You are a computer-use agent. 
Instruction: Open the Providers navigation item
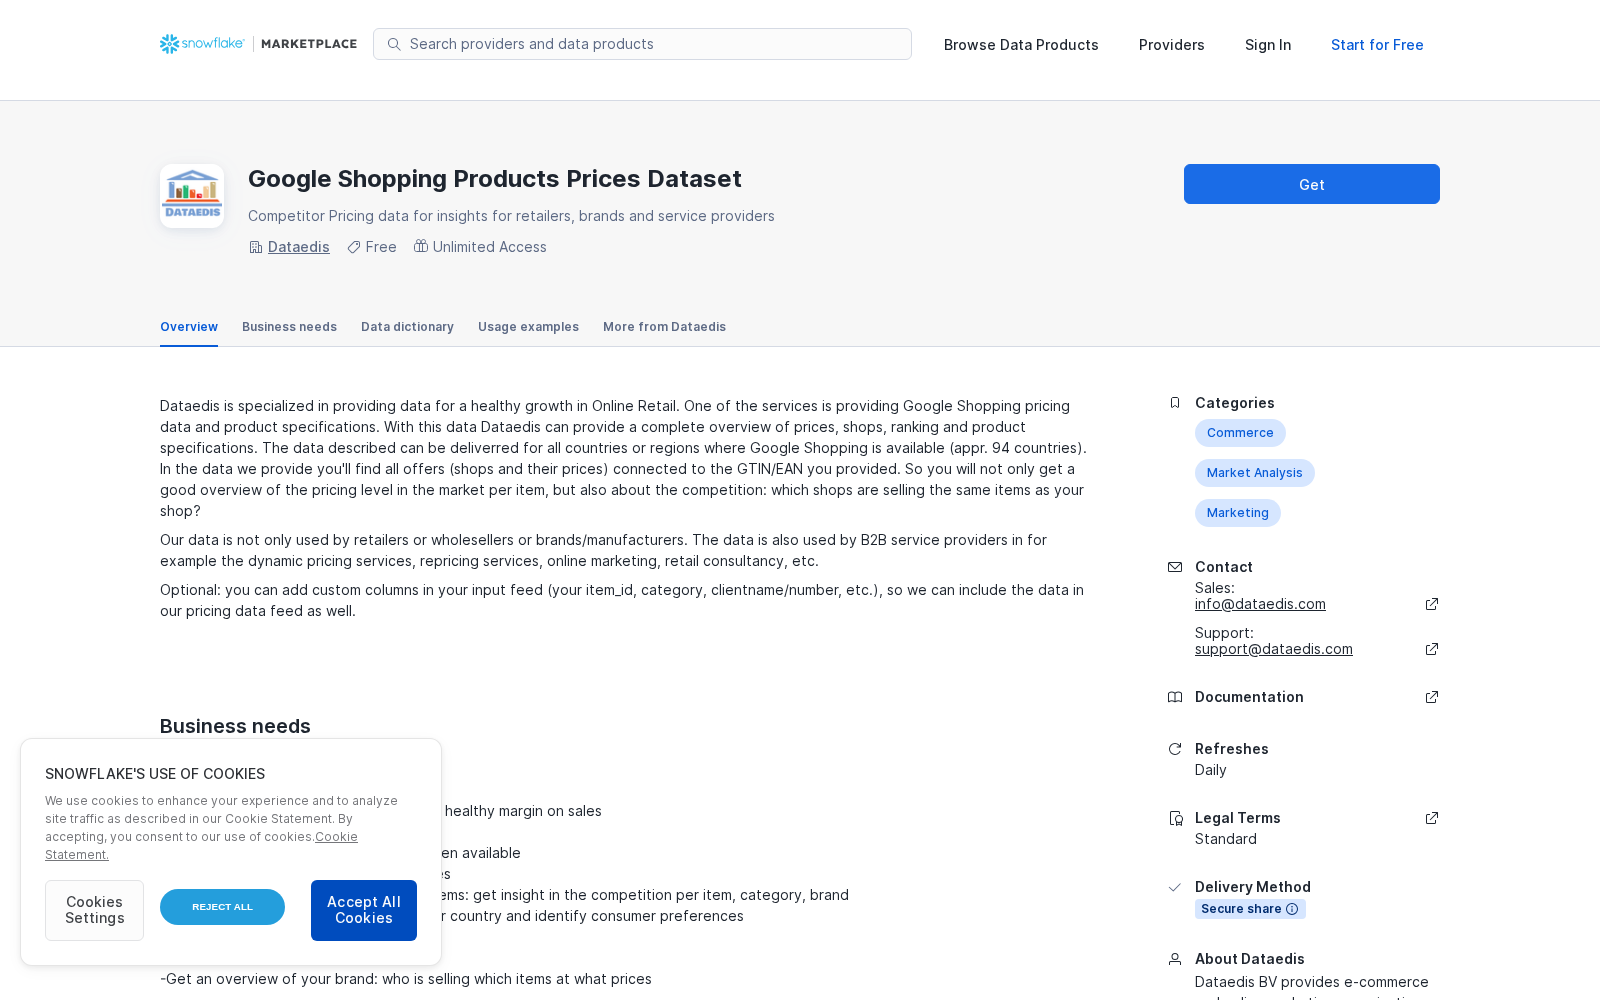tap(1171, 45)
